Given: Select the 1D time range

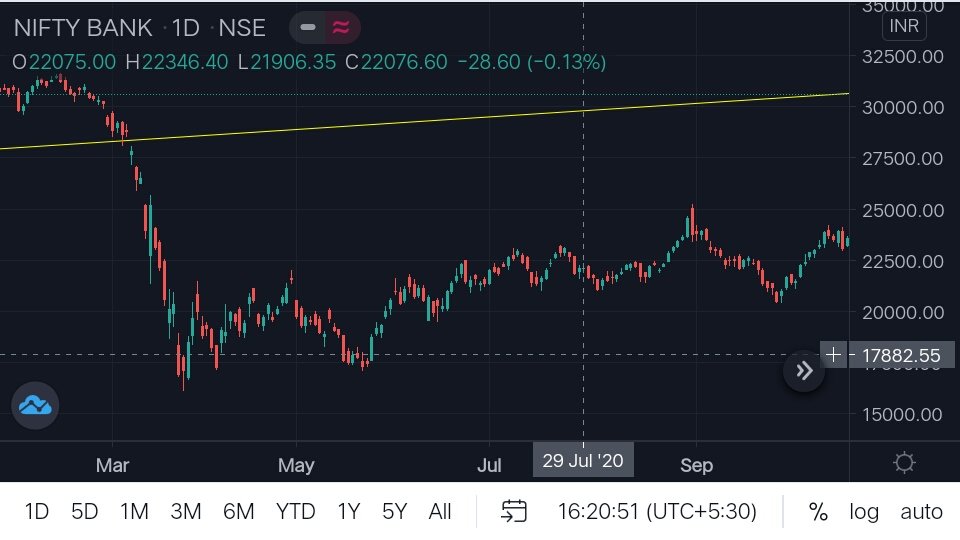Looking at the screenshot, I should click(x=37, y=511).
